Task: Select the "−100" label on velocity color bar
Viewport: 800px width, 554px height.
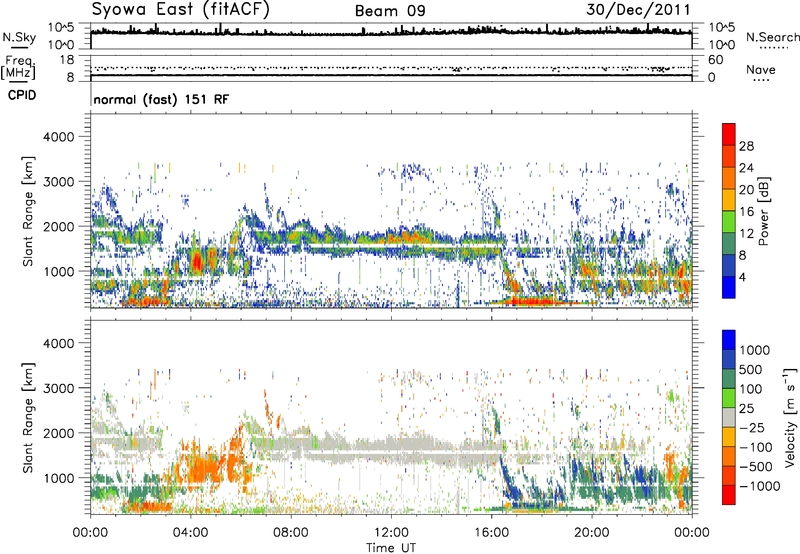Action: point(756,447)
